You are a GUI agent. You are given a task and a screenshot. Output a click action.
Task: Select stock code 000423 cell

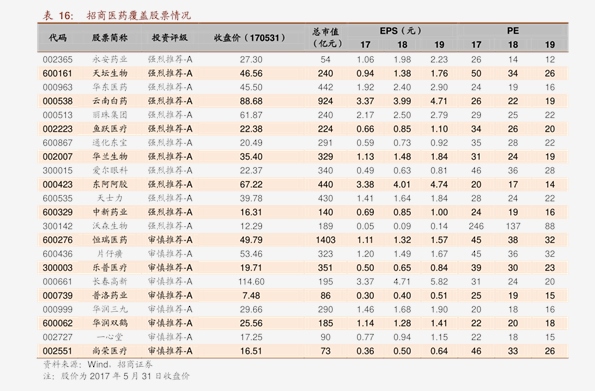point(57,184)
